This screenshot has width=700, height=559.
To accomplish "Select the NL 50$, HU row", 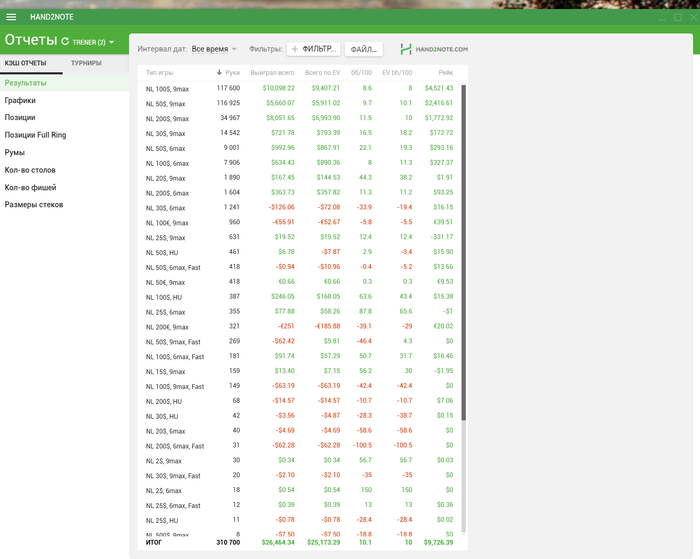I will tap(299, 252).
